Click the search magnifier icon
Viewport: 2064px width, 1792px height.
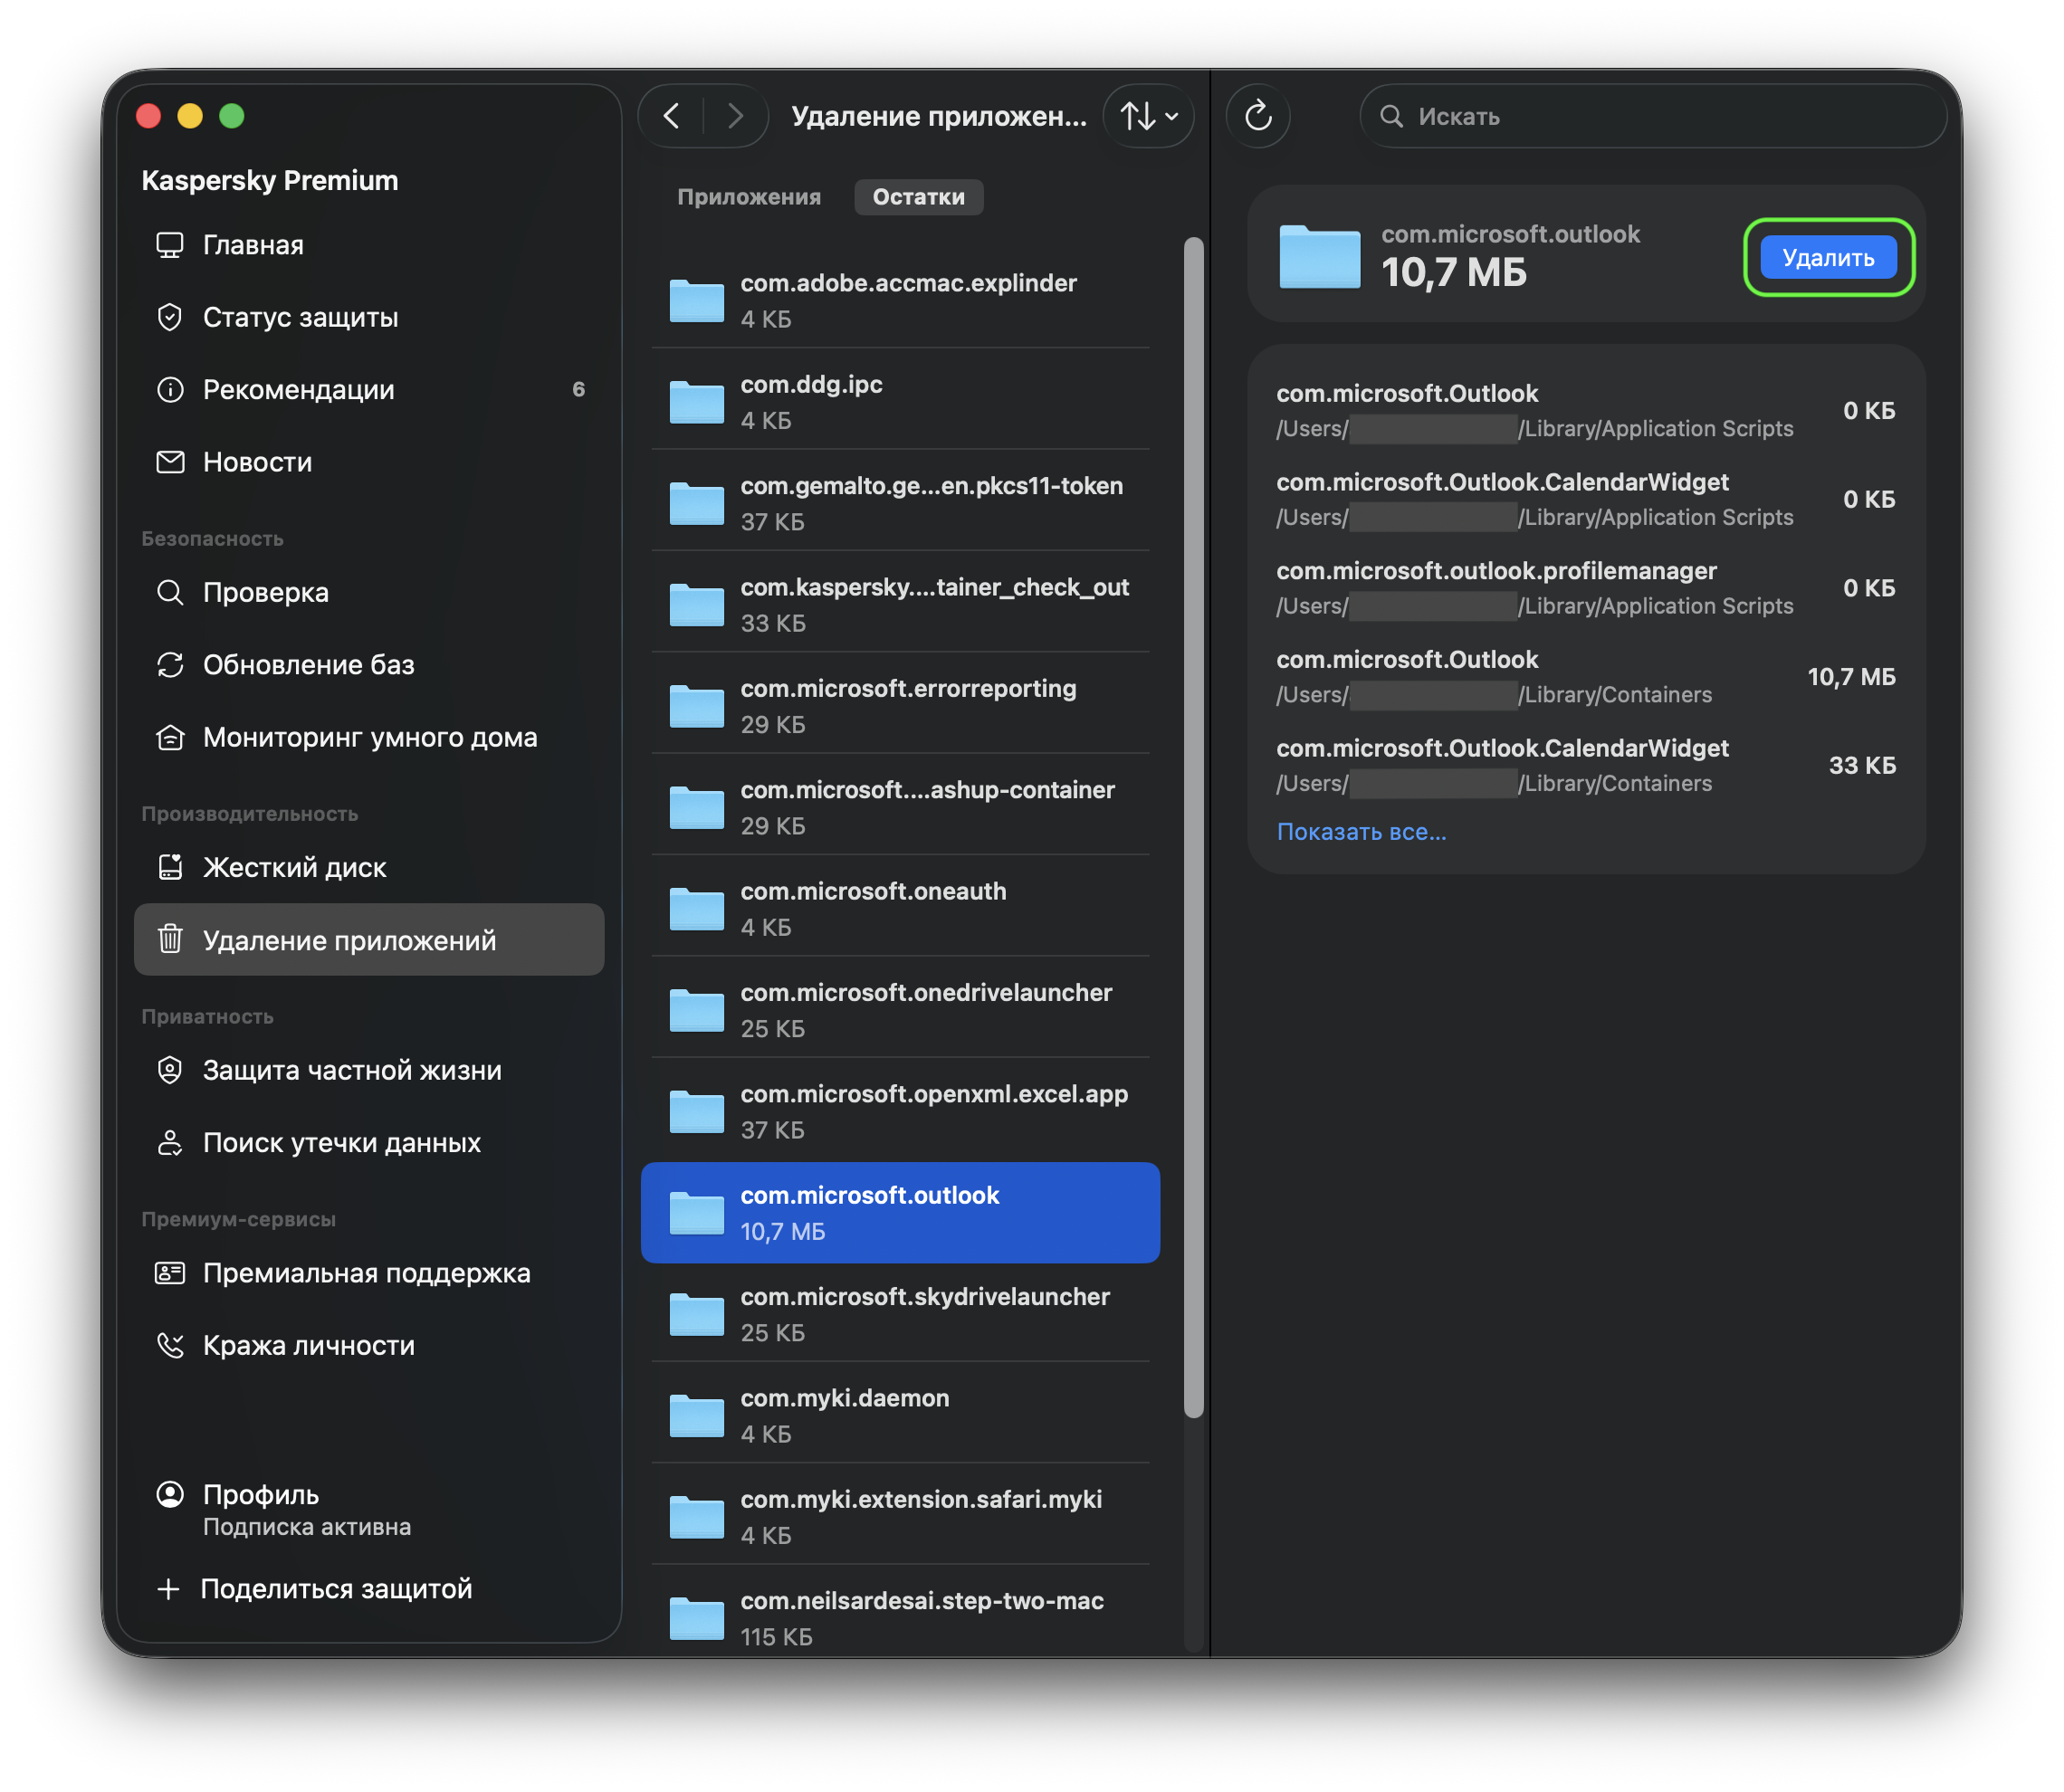pos(1391,116)
